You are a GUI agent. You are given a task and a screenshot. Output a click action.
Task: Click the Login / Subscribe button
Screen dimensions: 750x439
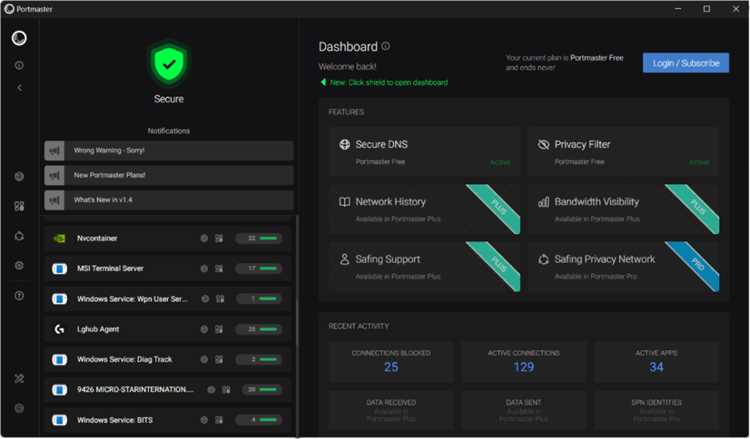pyautogui.click(x=686, y=63)
